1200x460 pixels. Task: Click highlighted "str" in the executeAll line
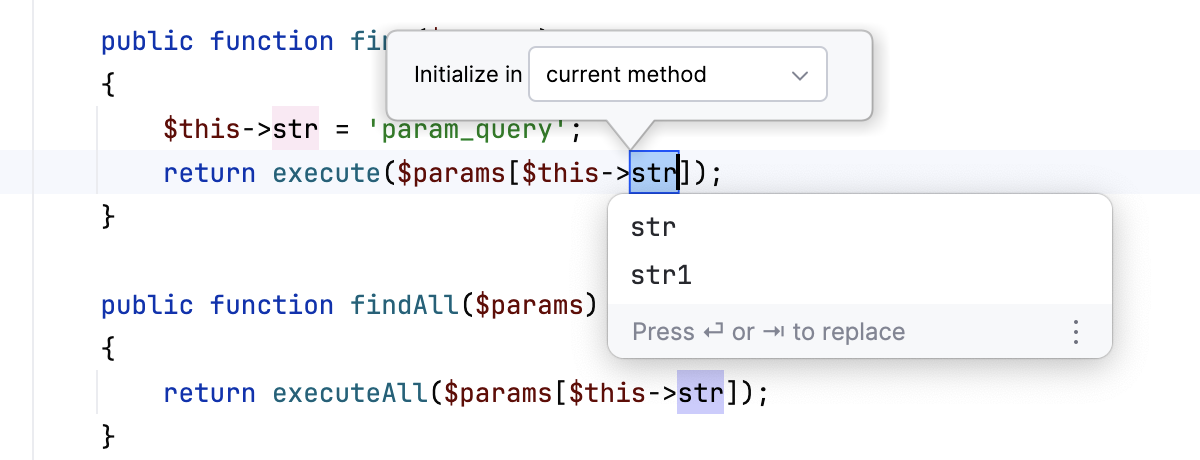coord(700,393)
